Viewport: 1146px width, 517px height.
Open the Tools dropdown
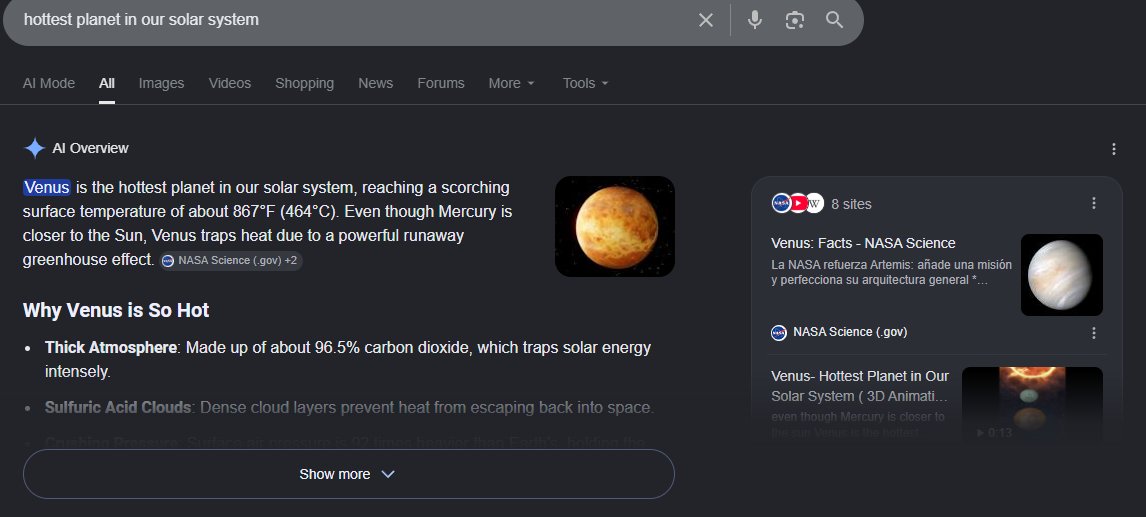click(x=585, y=83)
